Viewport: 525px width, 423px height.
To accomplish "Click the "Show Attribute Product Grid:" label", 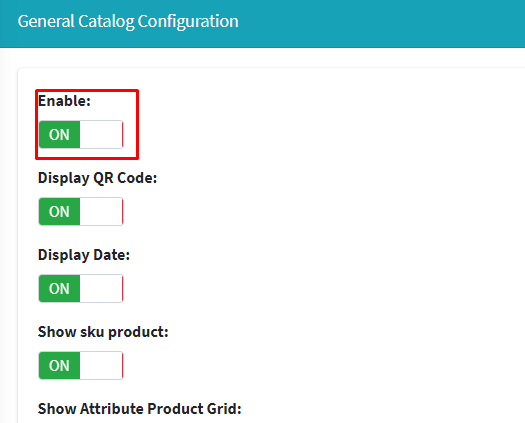I will click(140, 409).
